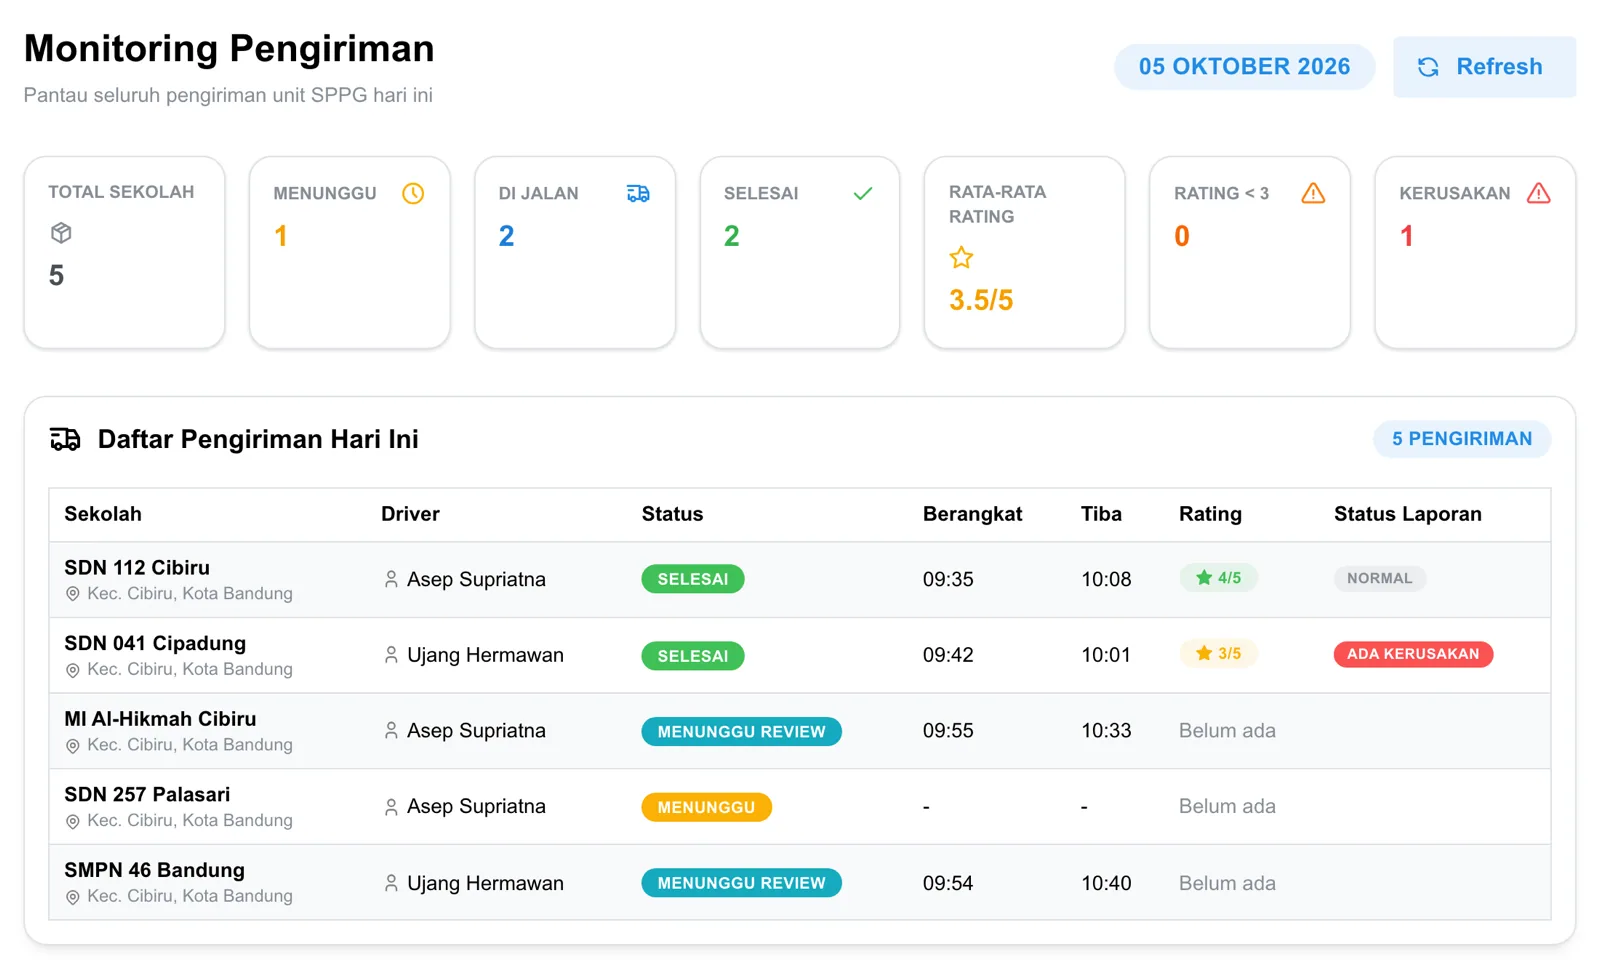
Task: Click the NORMAL report status badge
Action: tap(1379, 578)
